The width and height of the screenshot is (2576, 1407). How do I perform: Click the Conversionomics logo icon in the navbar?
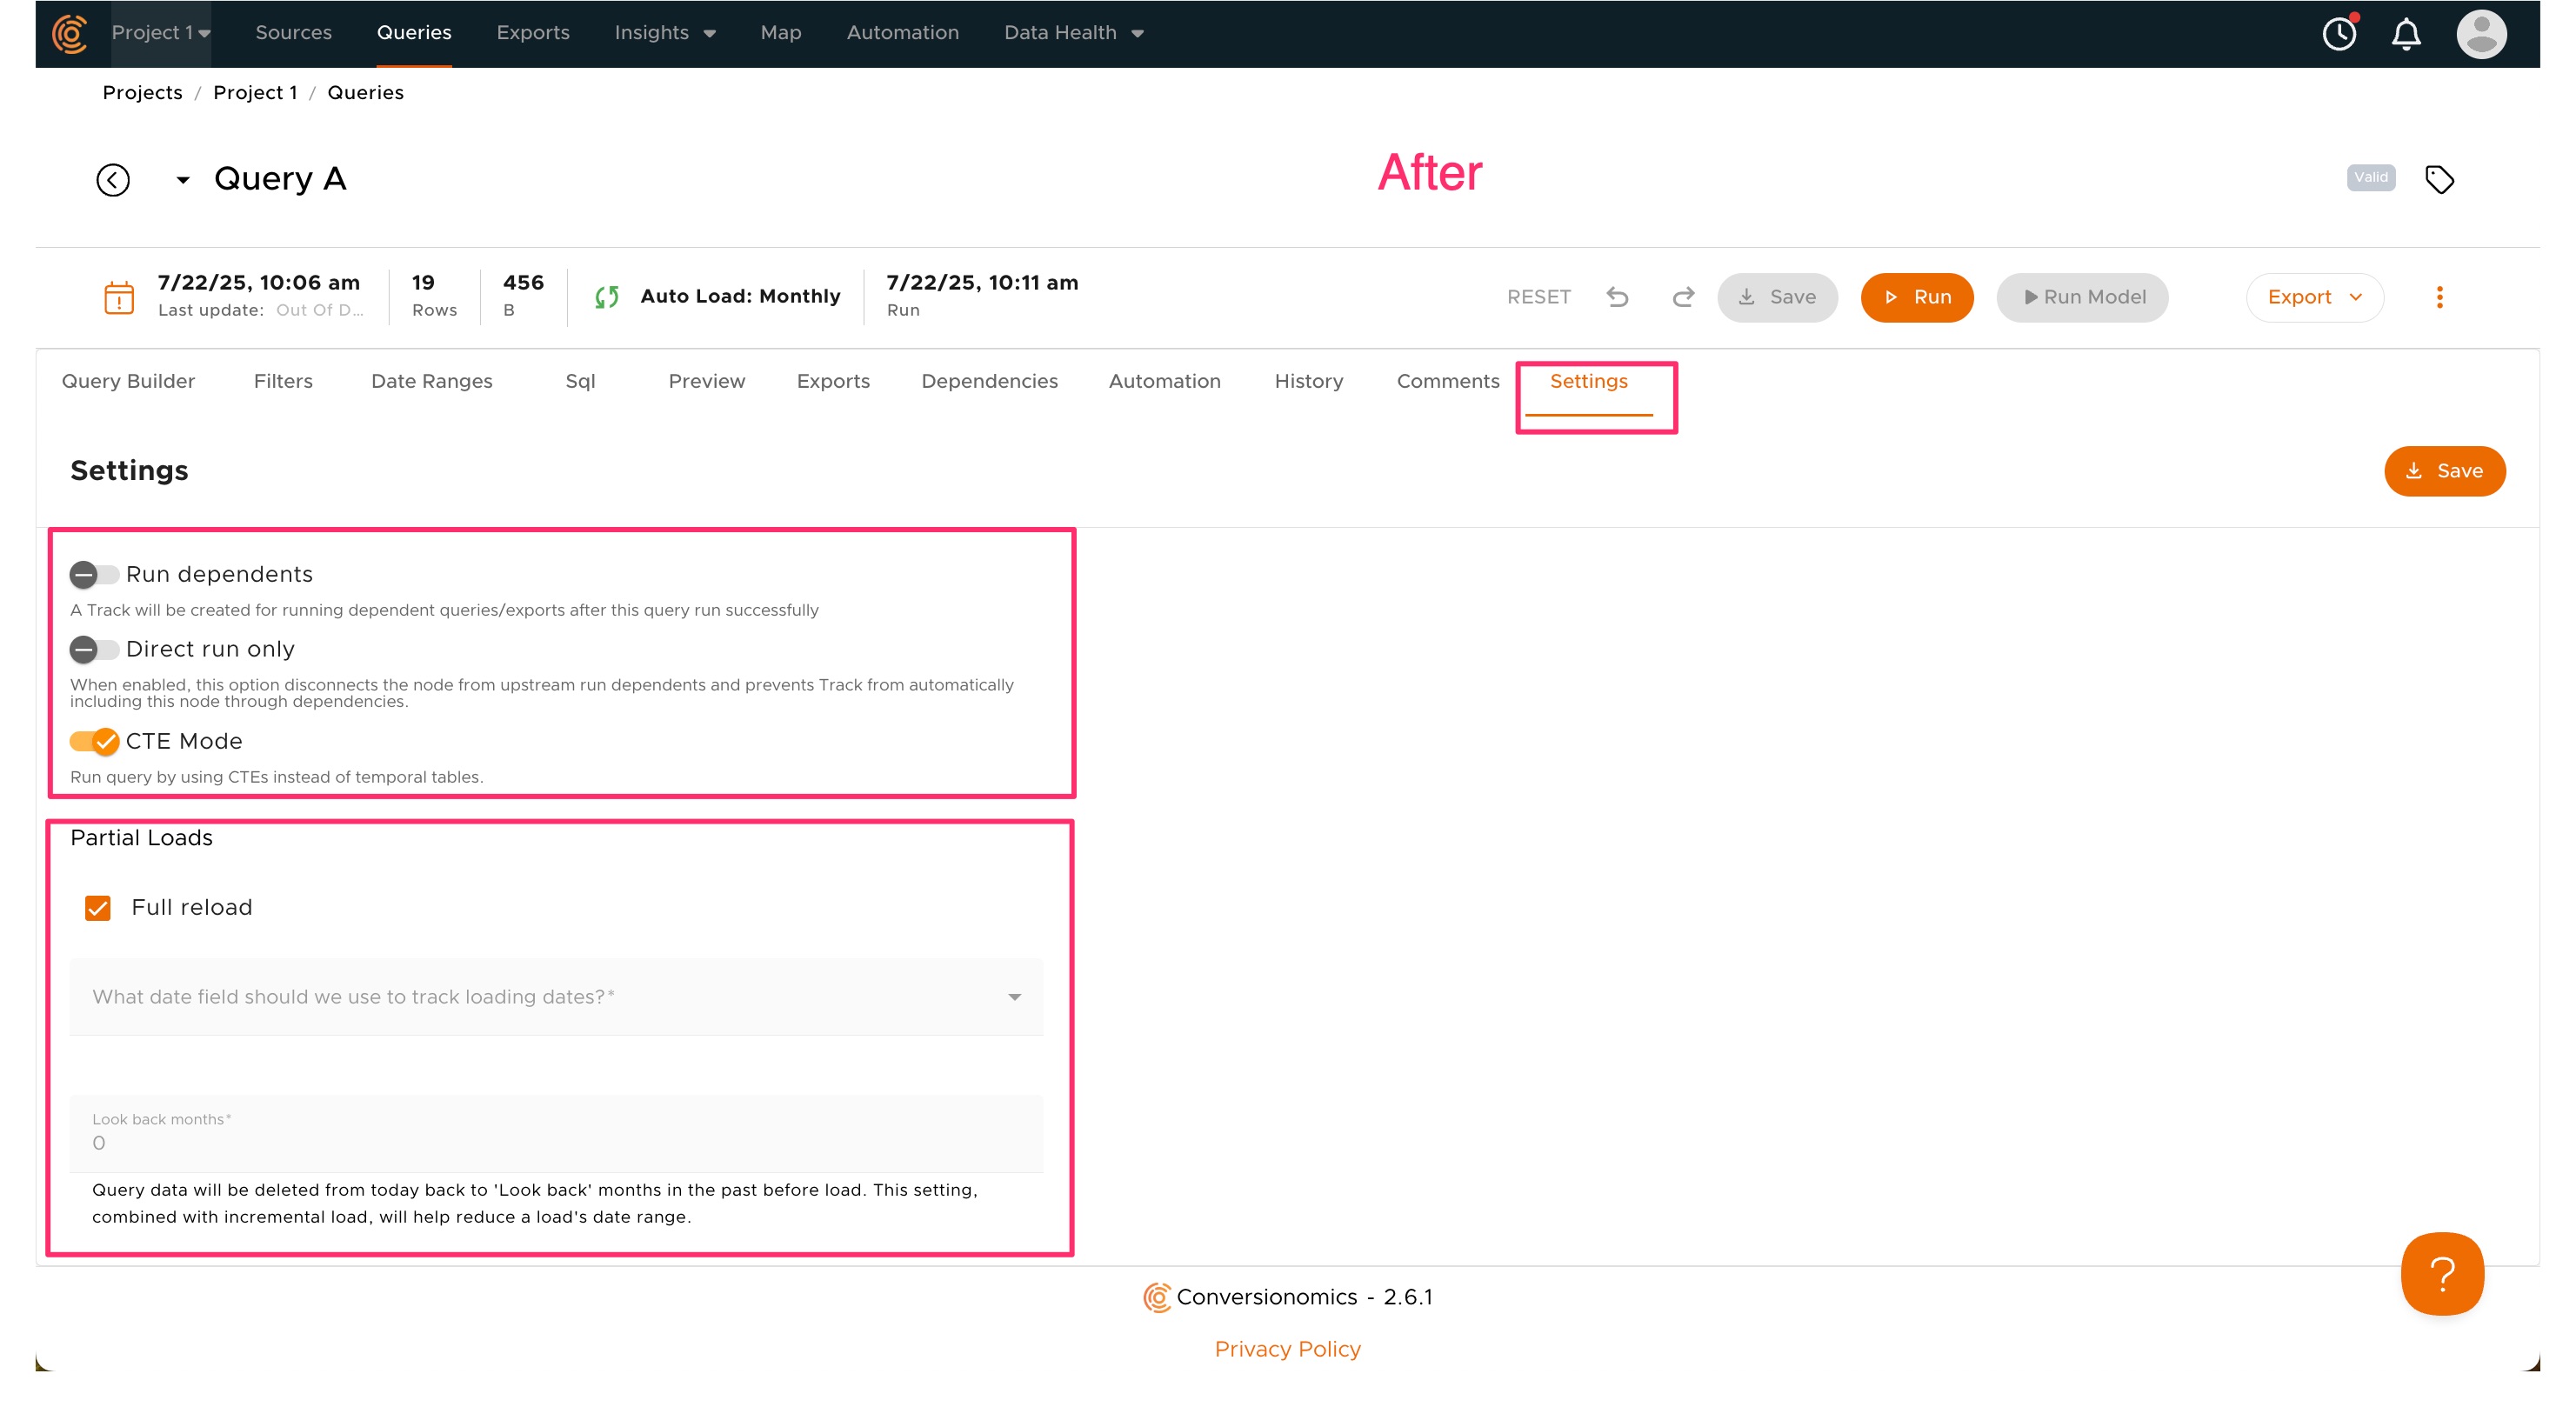70,33
